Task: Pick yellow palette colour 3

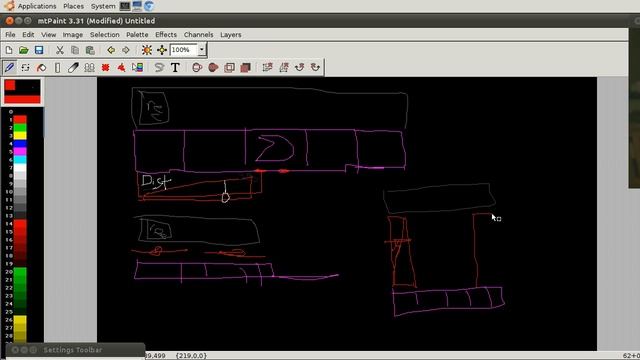Action: tap(20, 136)
